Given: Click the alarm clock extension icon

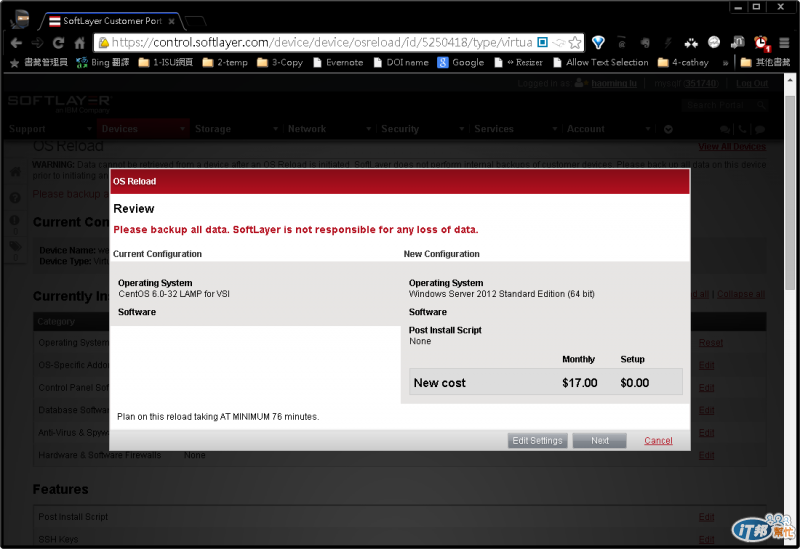Looking at the screenshot, I should tap(762, 43).
